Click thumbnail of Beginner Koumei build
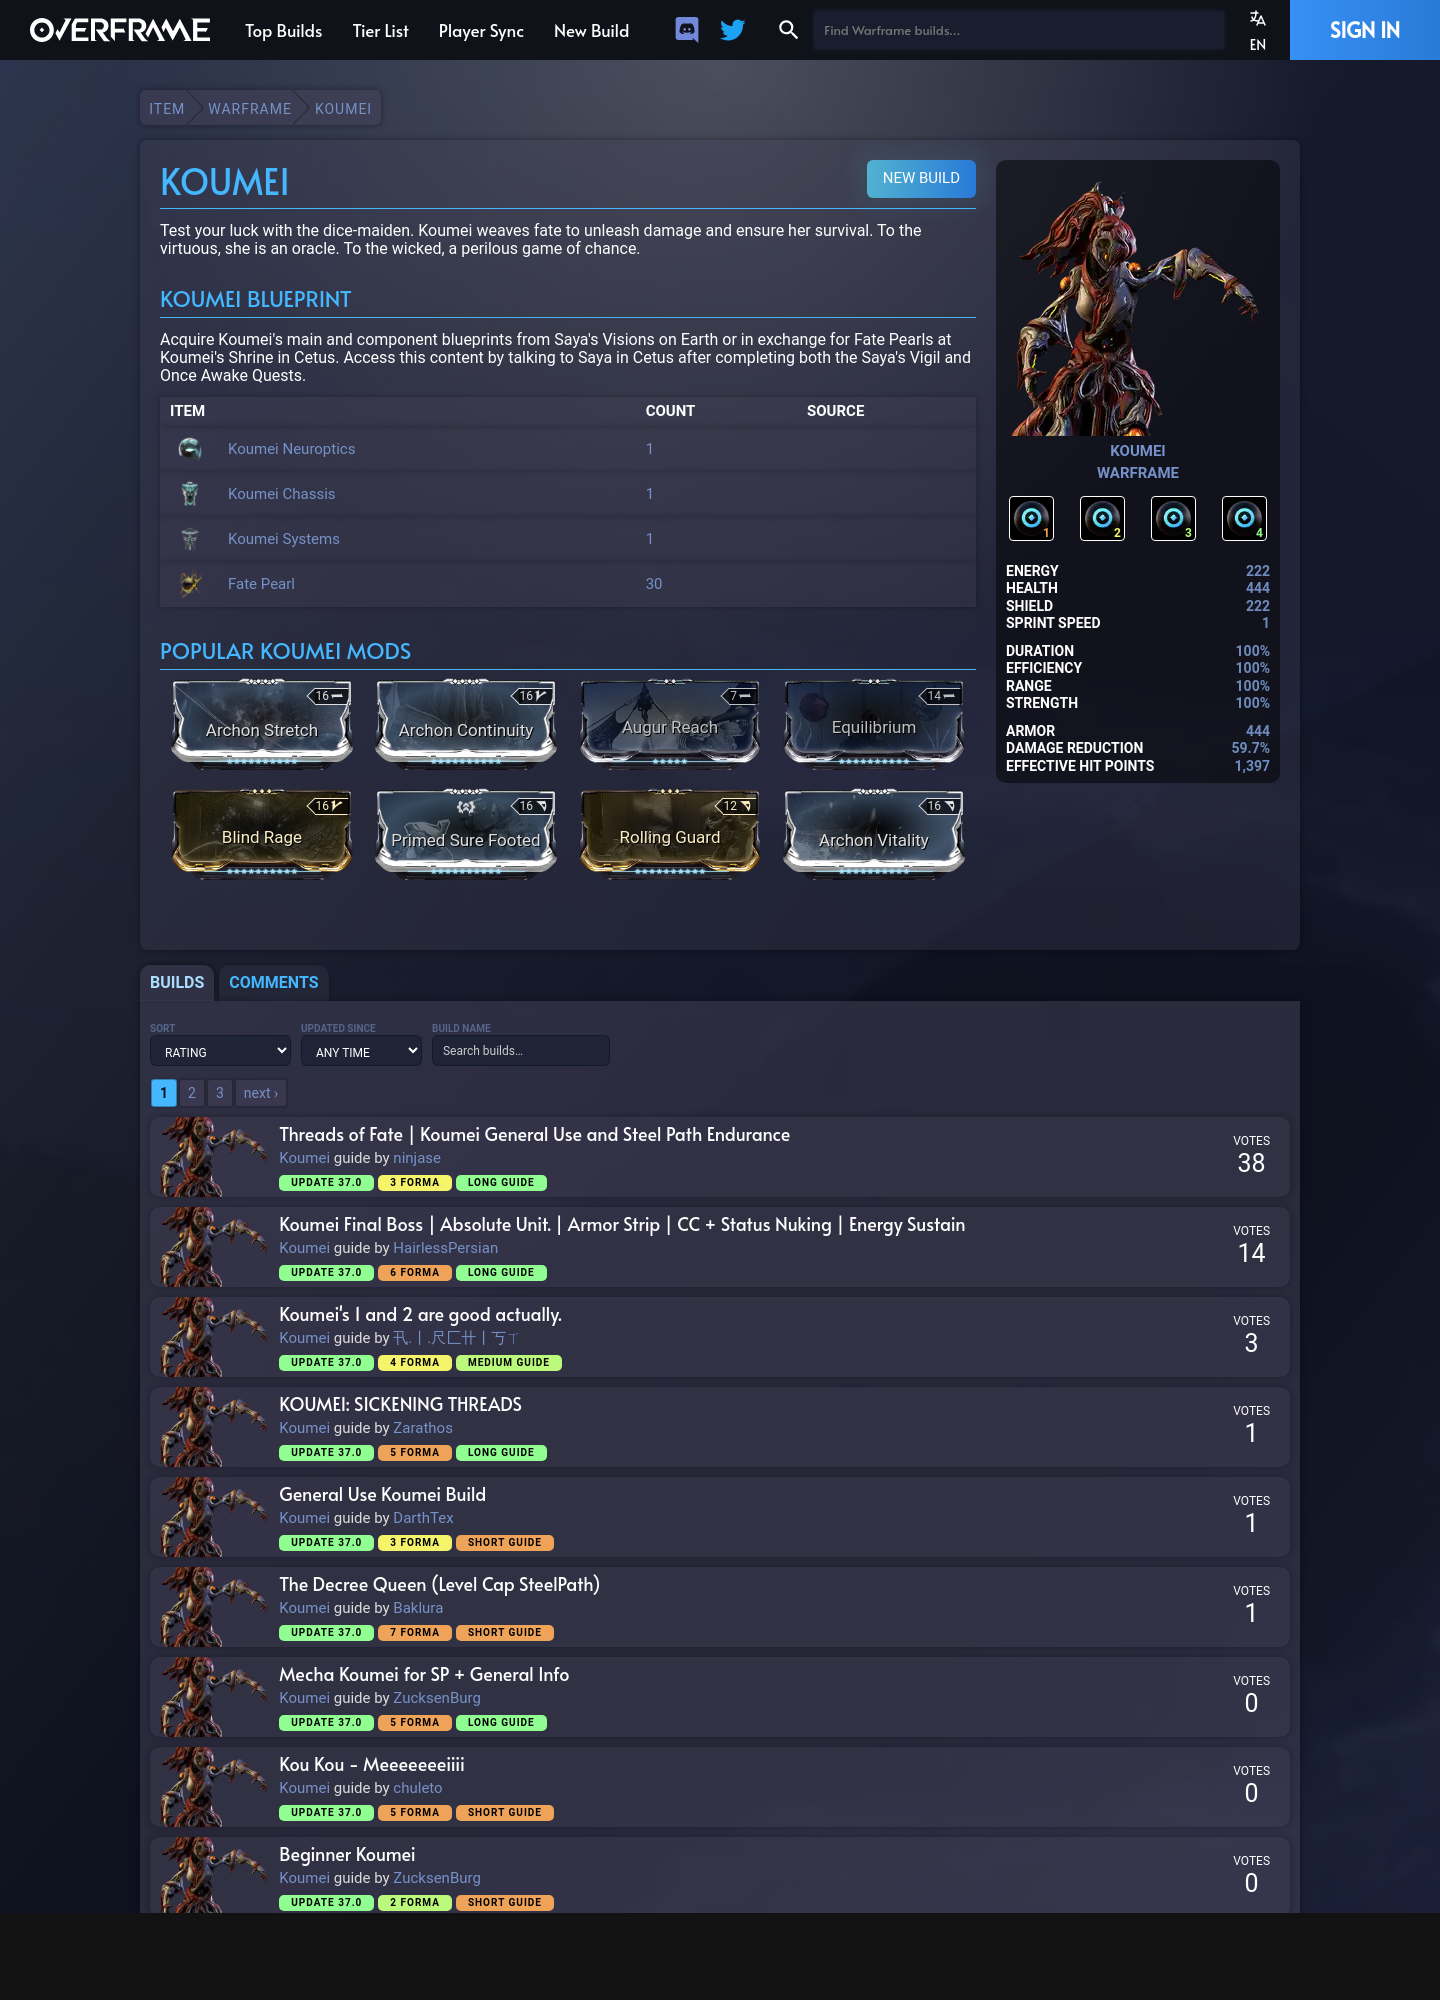 [x=210, y=1875]
